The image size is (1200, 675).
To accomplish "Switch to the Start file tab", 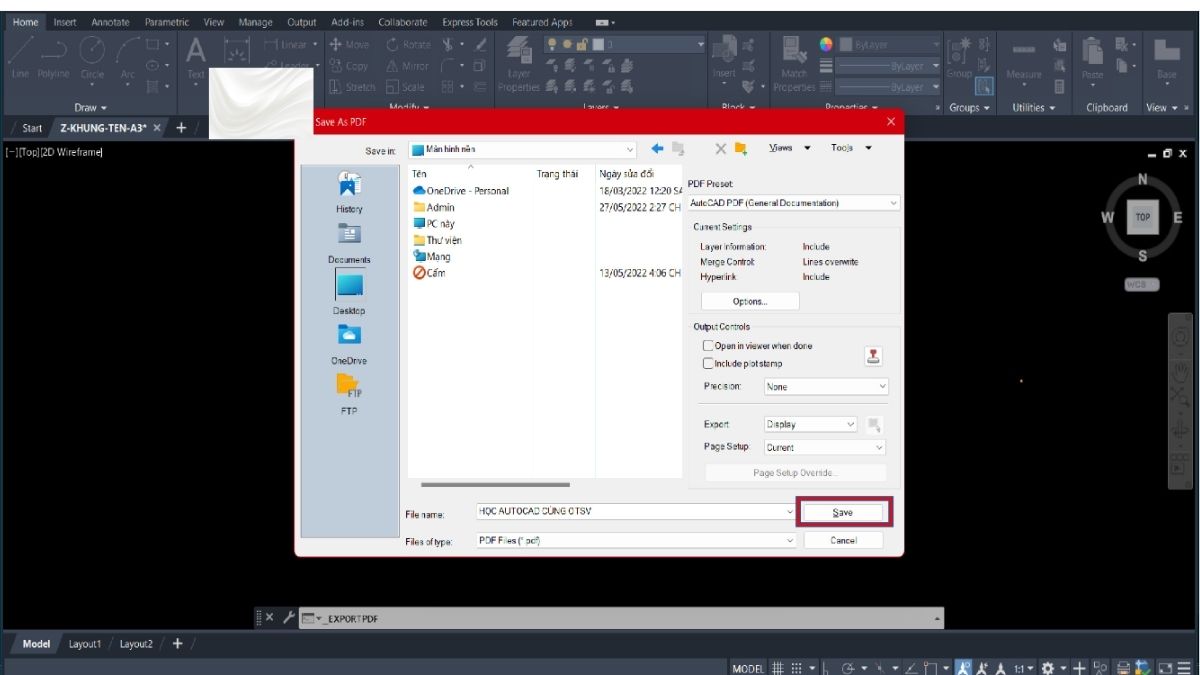I will point(32,128).
